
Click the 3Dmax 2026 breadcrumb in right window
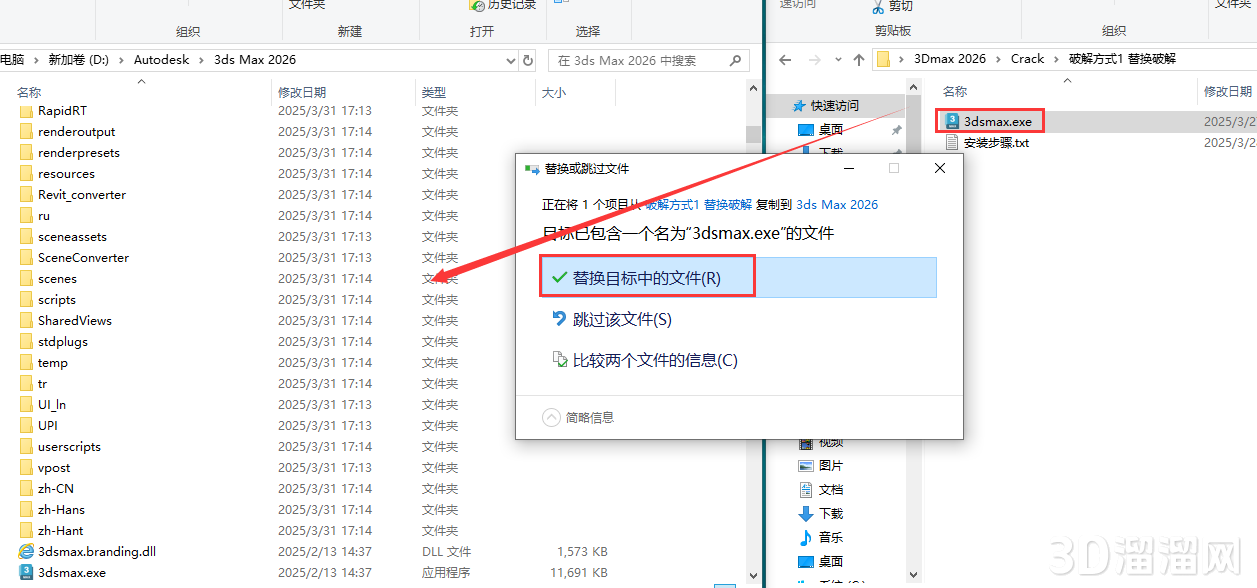pyautogui.click(x=950, y=59)
